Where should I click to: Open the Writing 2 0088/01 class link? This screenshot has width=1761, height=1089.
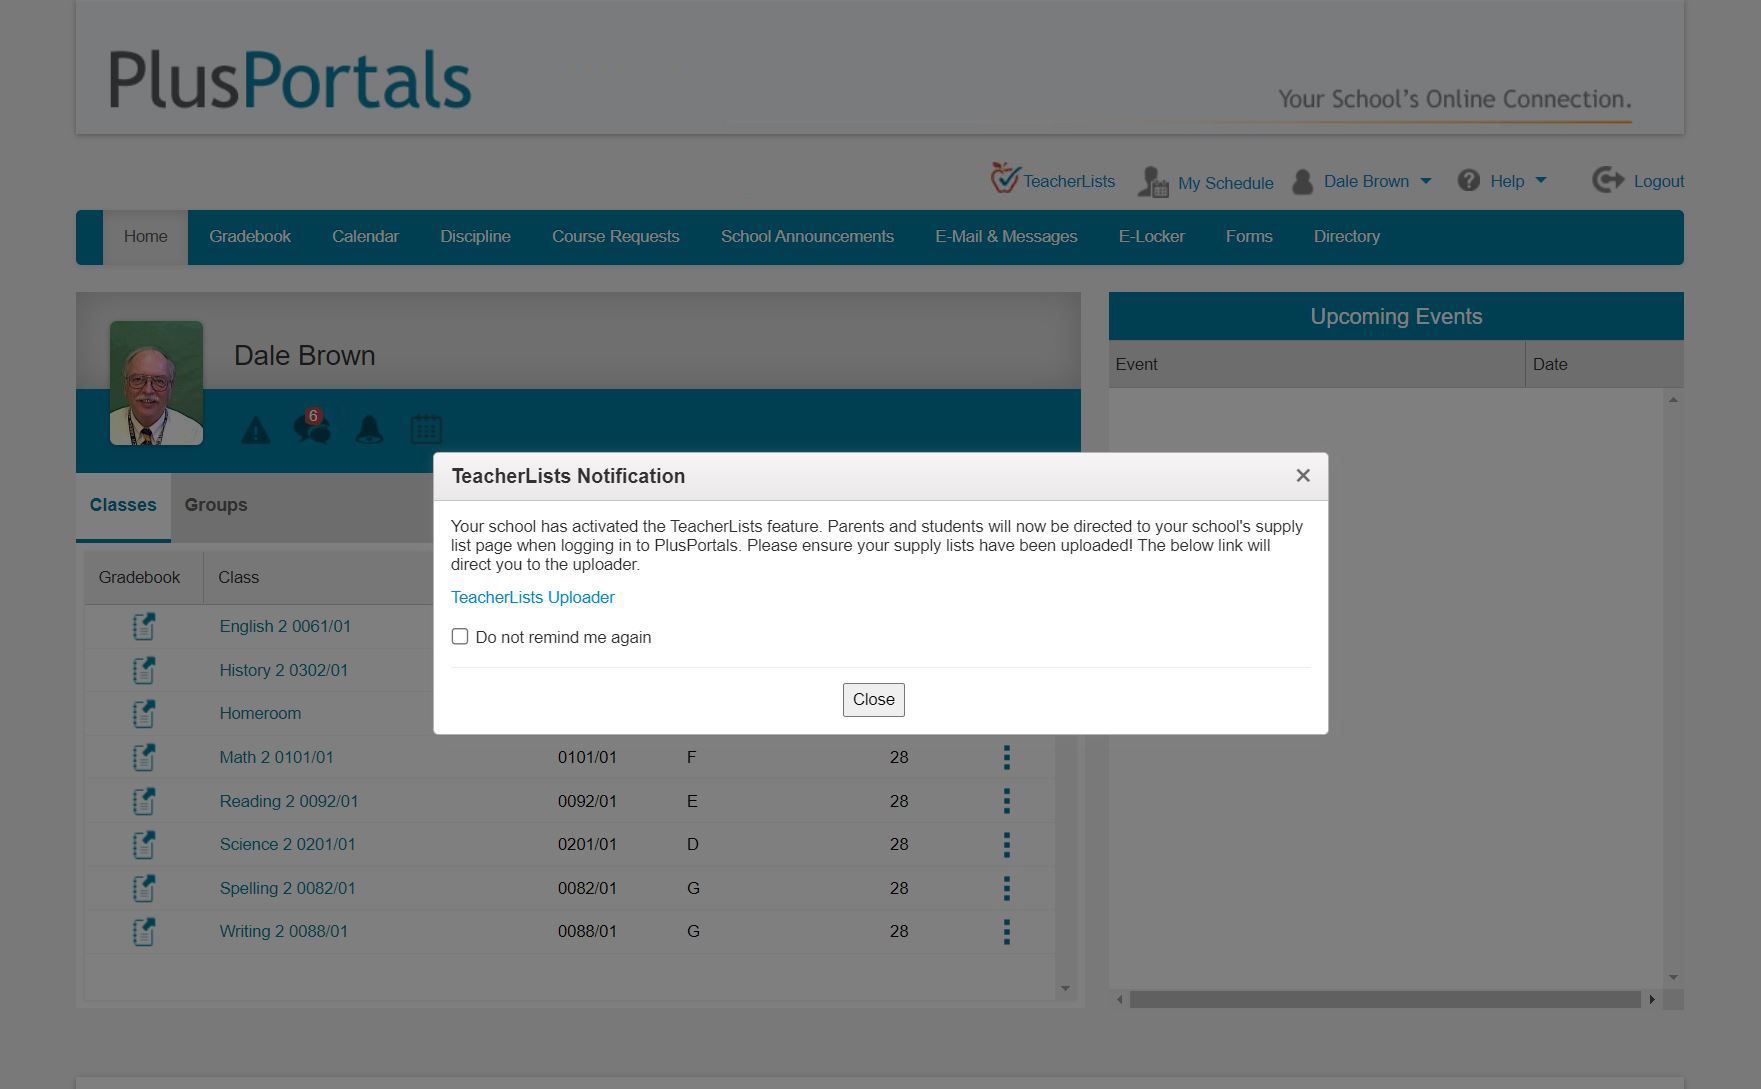(x=284, y=932)
